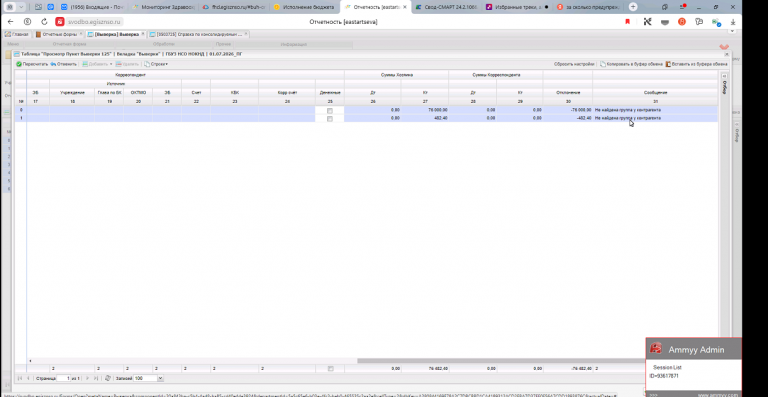The width and height of the screenshot is (768, 397).
Task: Expand the Строки dropdown menu
Action: coord(156,64)
